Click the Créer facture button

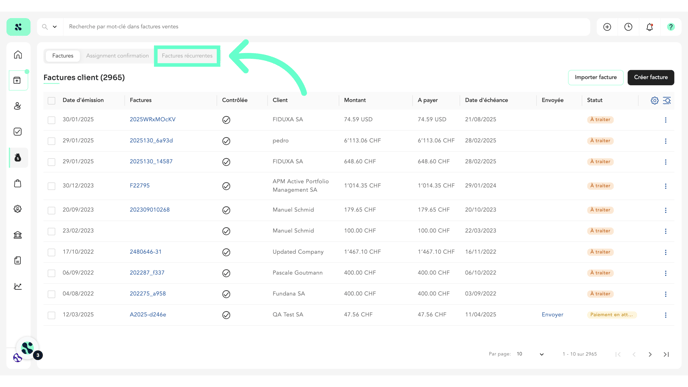click(651, 77)
